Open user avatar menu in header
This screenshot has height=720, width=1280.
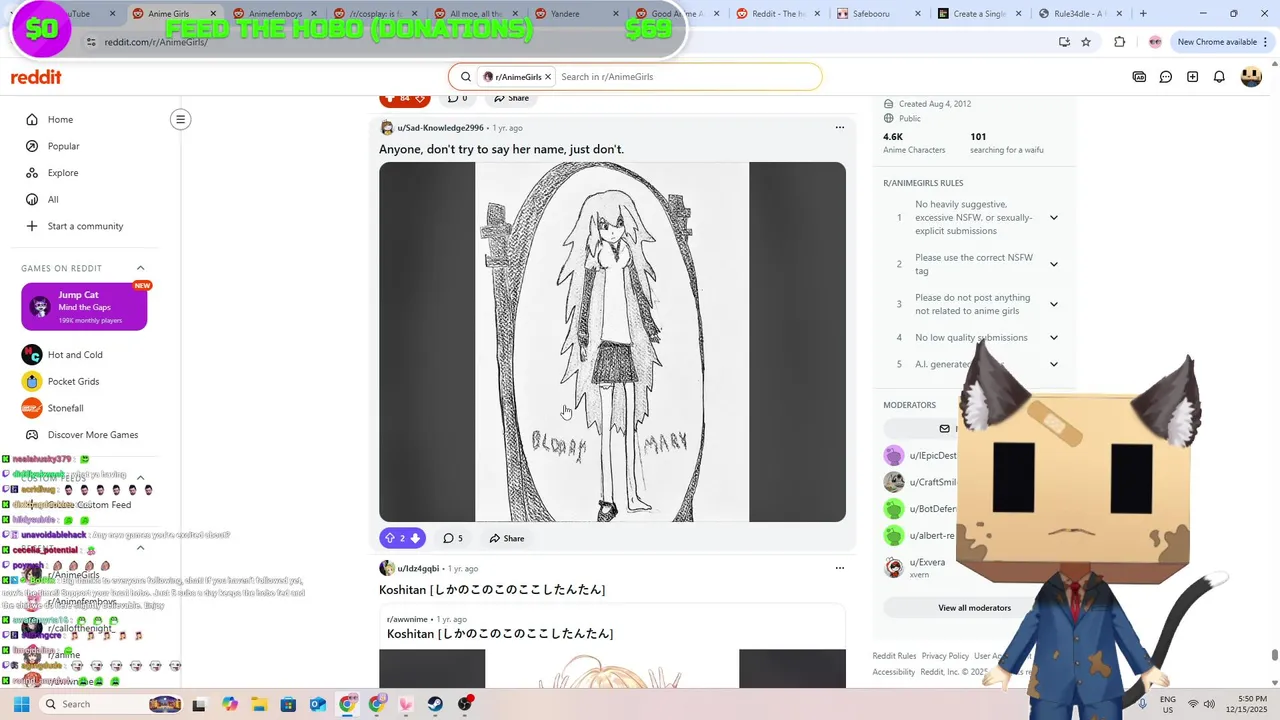click(1251, 77)
